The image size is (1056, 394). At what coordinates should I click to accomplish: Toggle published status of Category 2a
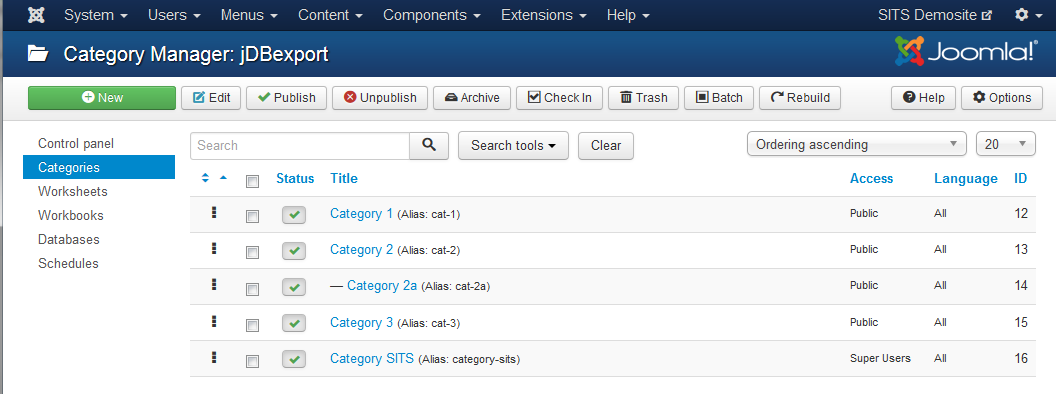(294, 288)
